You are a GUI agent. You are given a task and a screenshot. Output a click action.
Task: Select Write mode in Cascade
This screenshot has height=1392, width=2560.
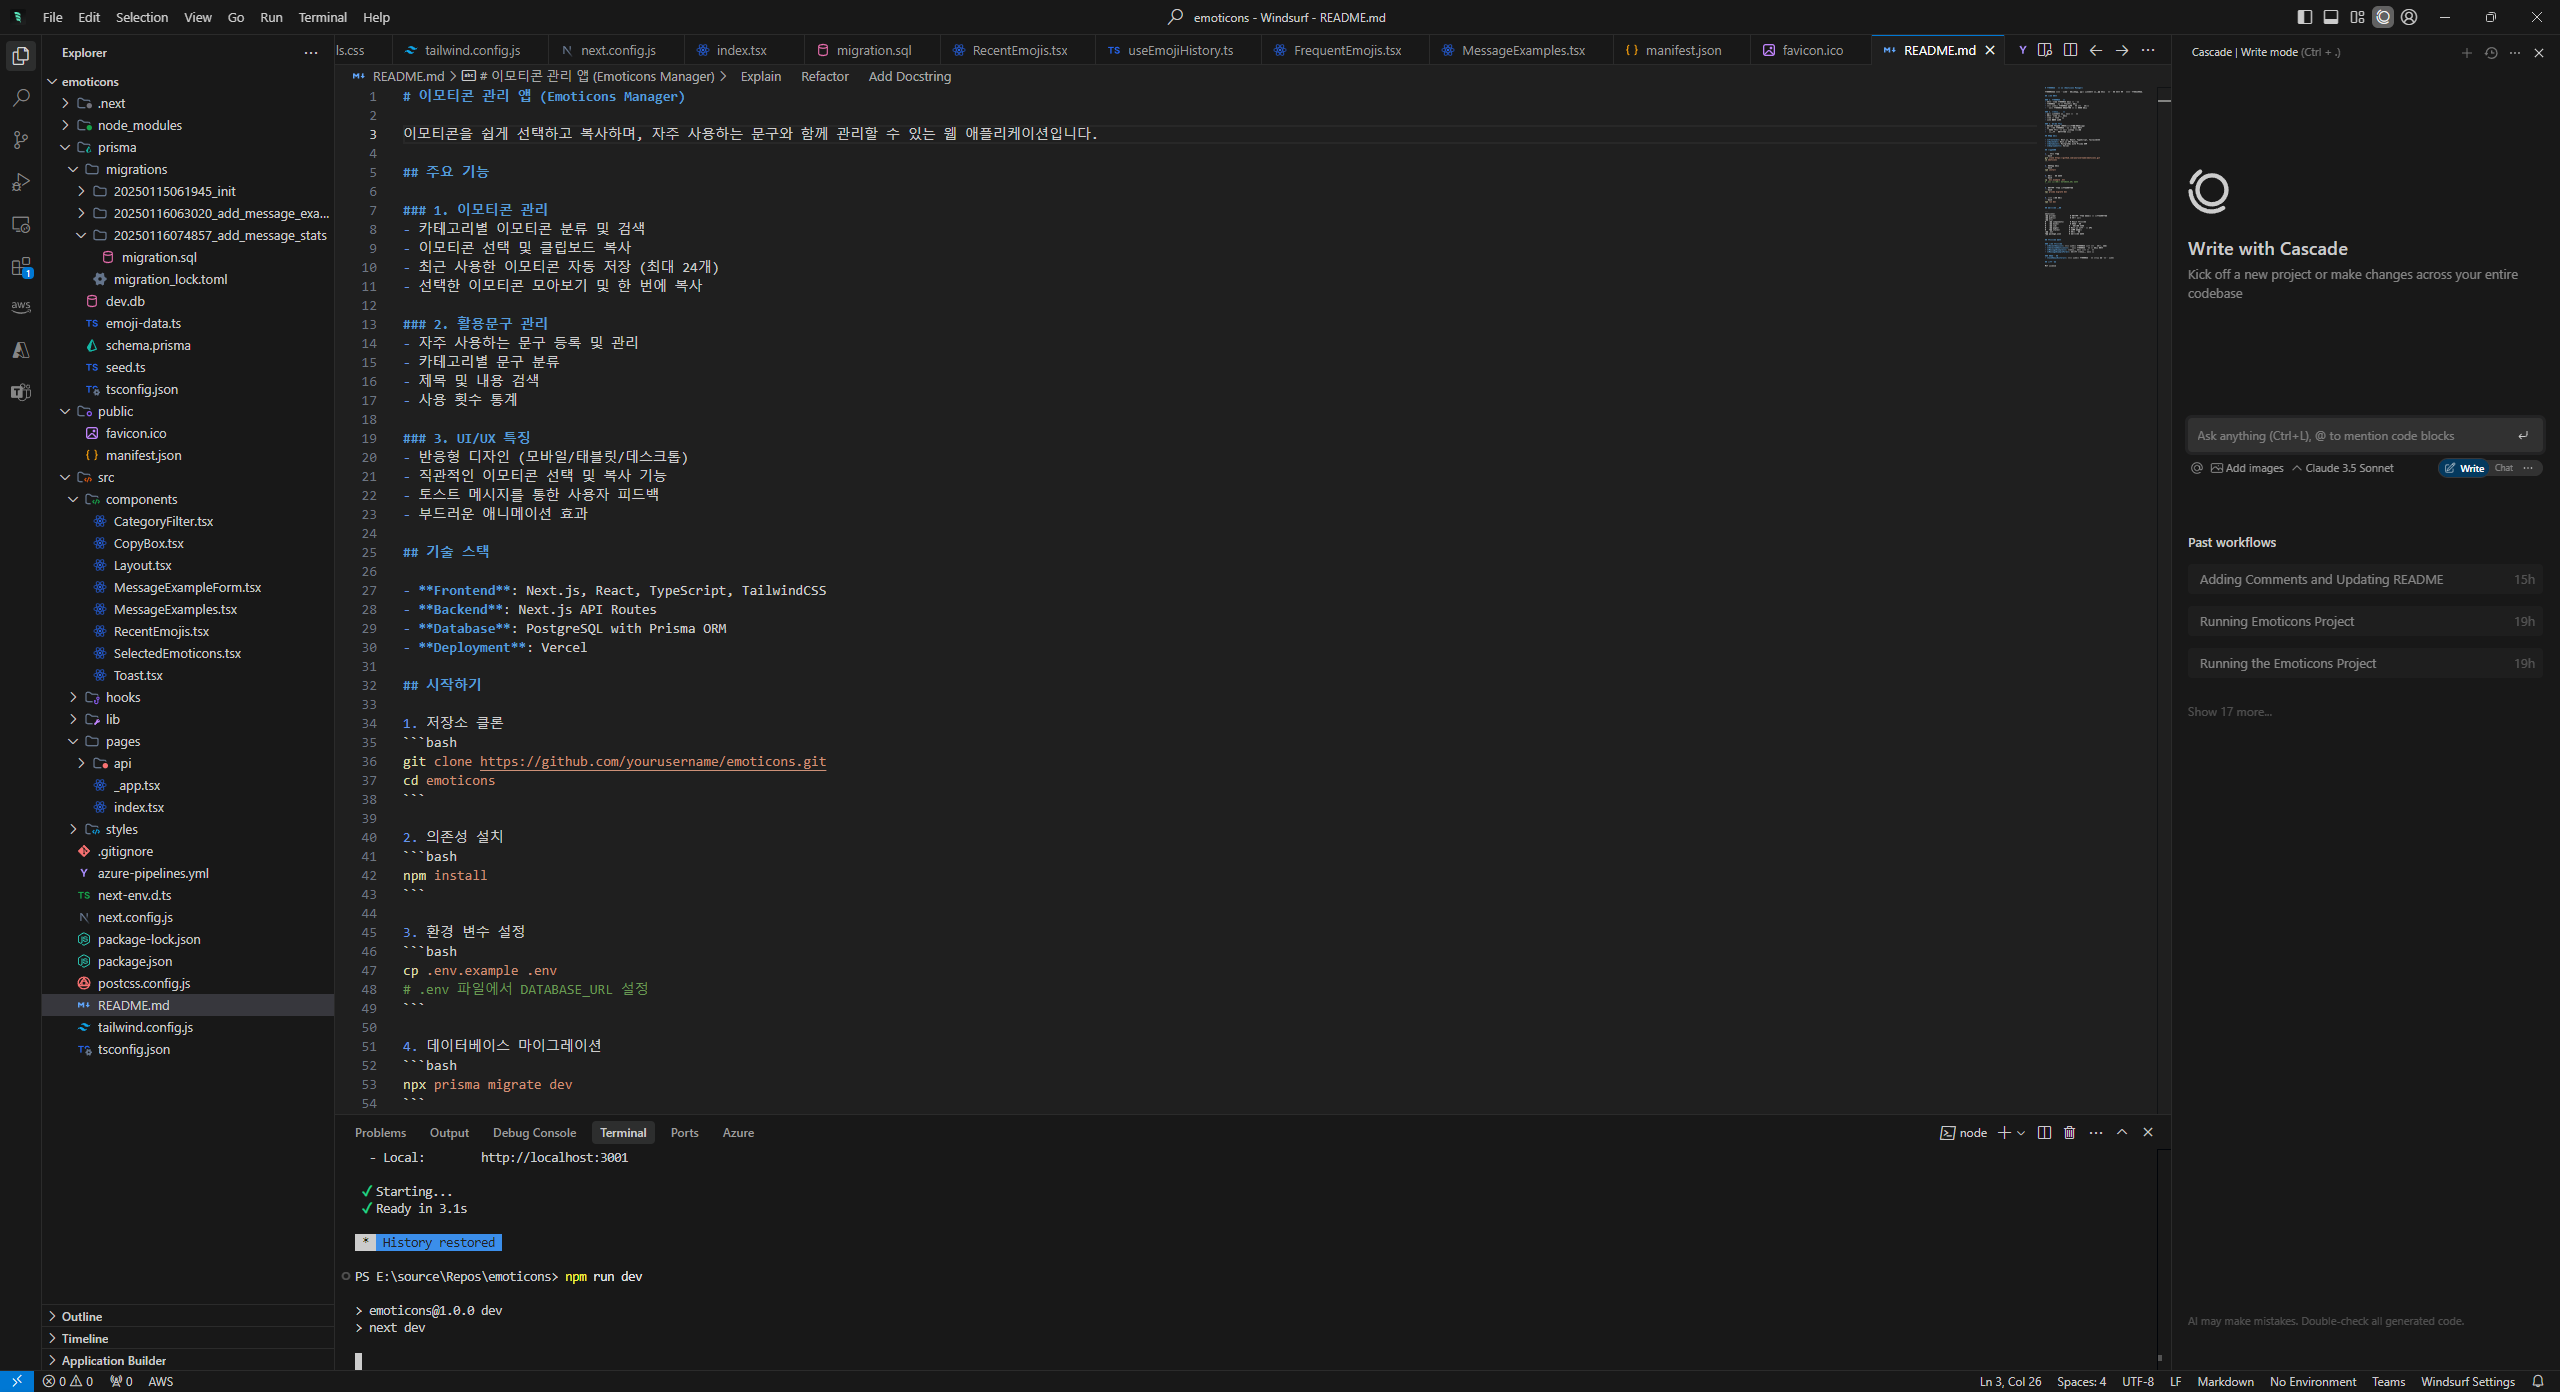tap(2464, 468)
